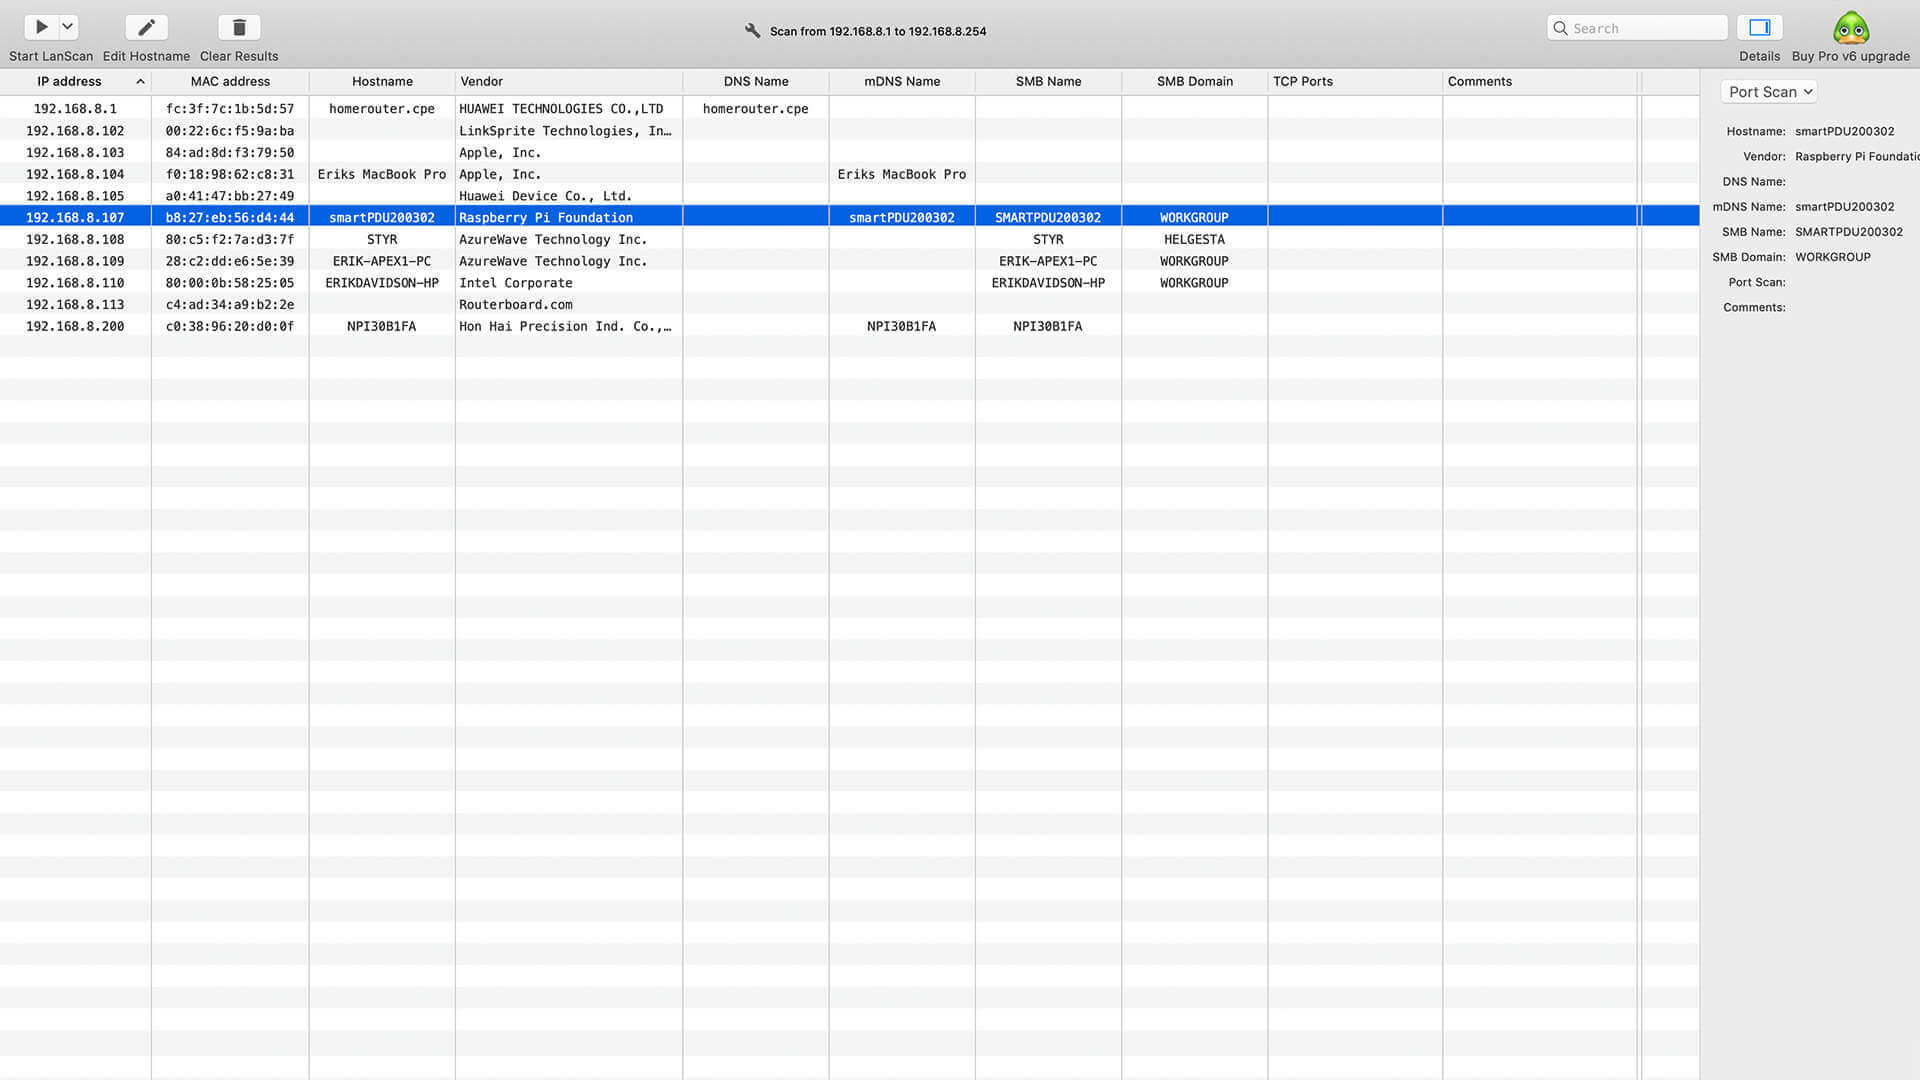Focus the Search field
Image resolution: width=1920 pixels, height=1080 pixels.
click(x=1637, y=28)
